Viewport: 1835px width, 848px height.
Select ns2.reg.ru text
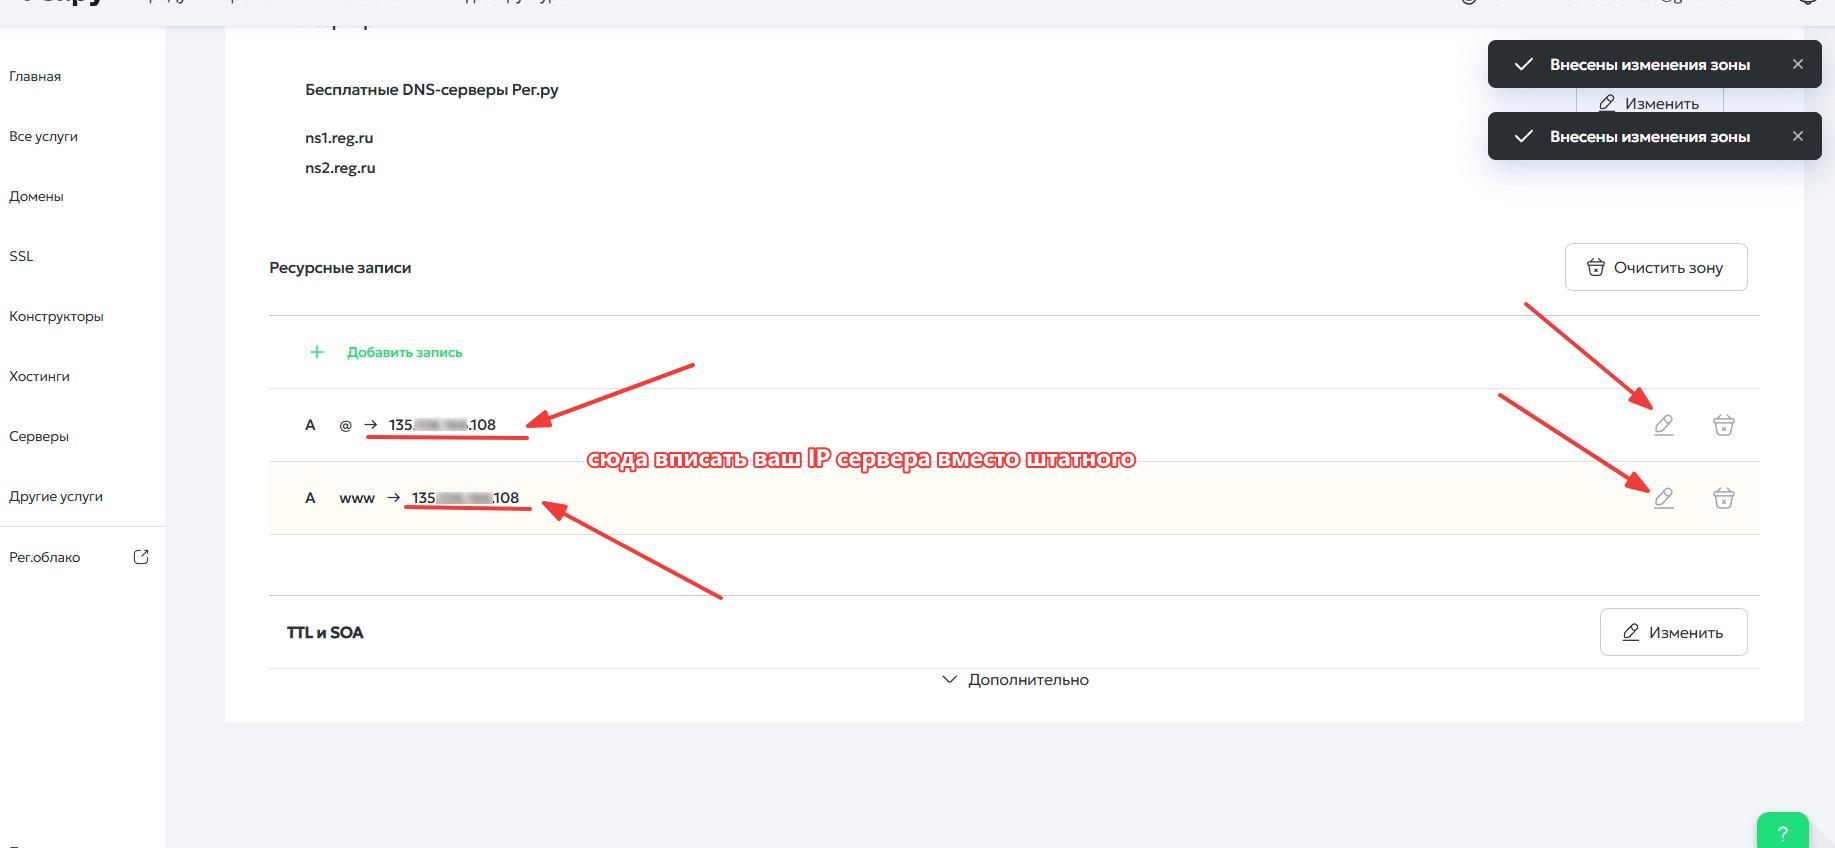(340, 168)
